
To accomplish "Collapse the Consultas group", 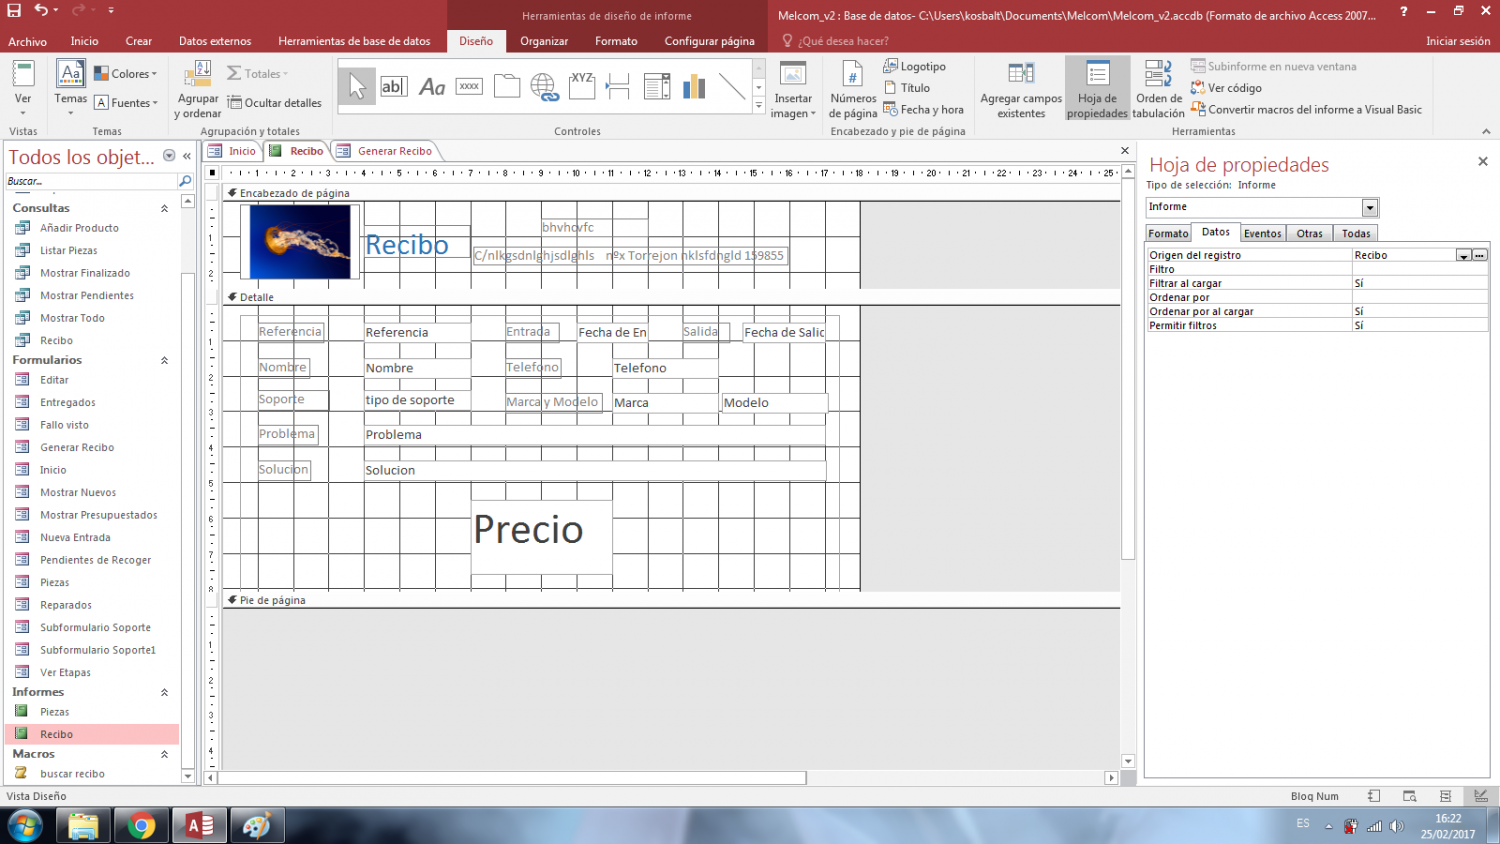I will (164, 208).
